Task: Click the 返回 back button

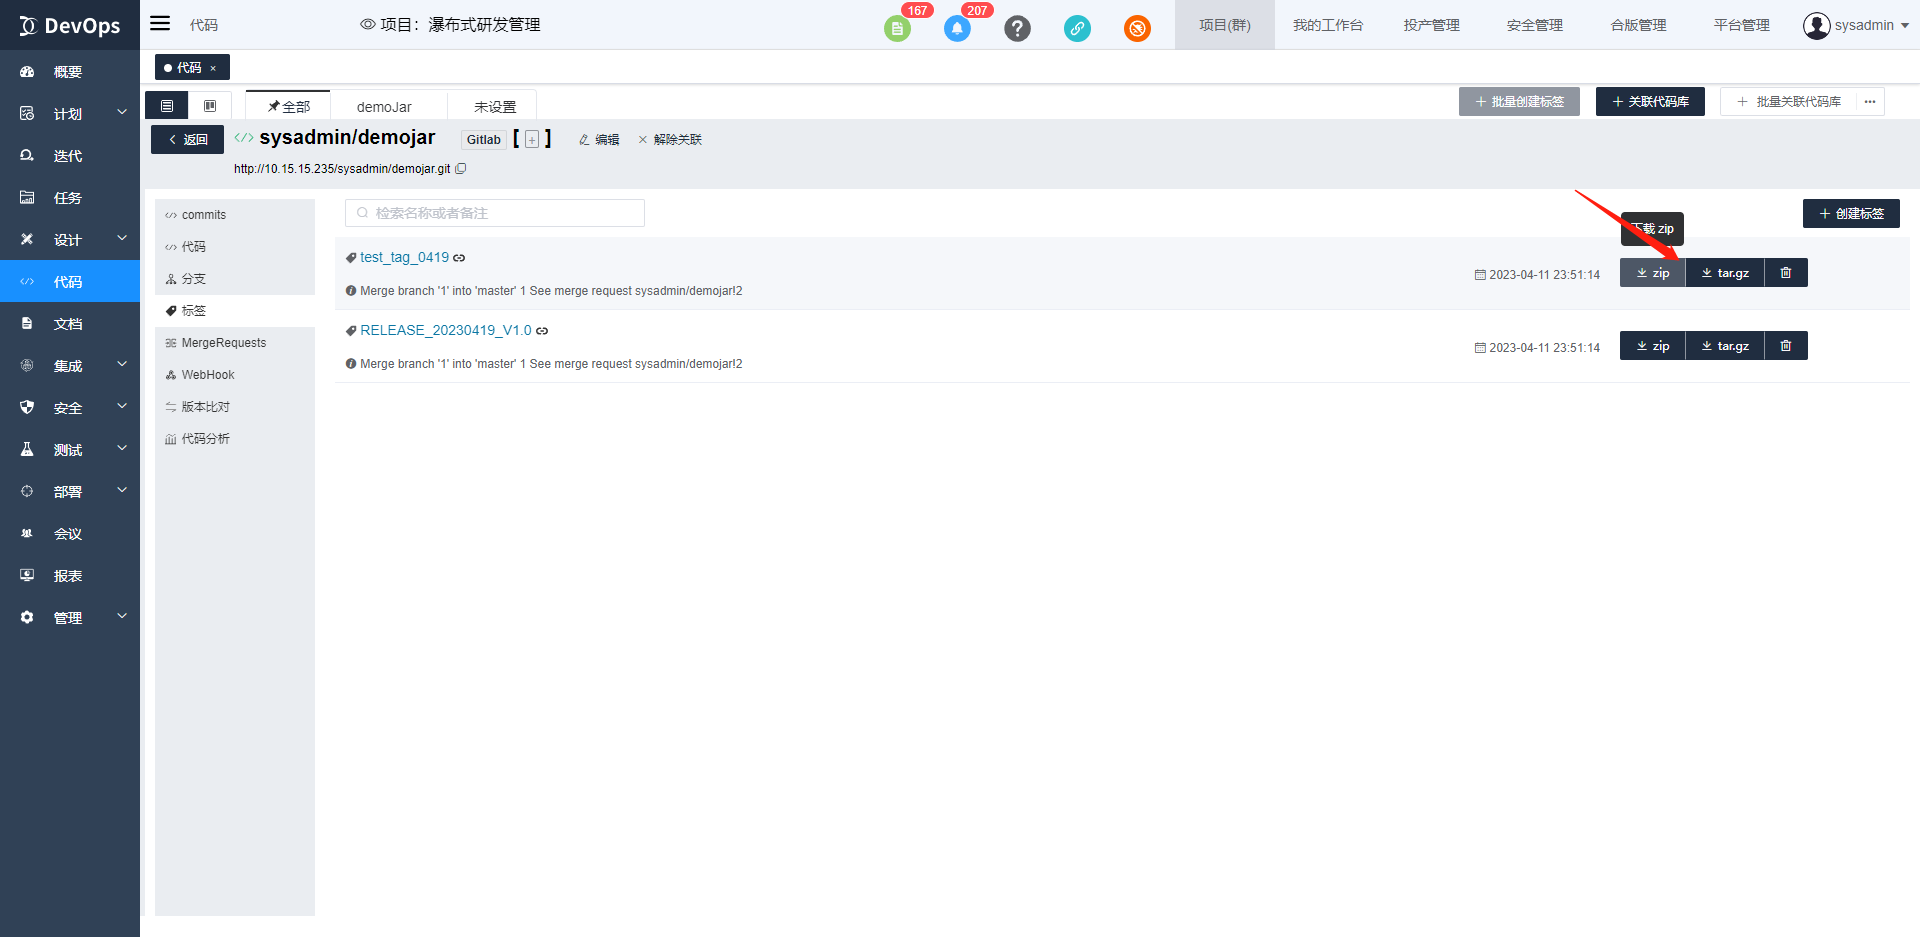Action: (x=187, y=140)
